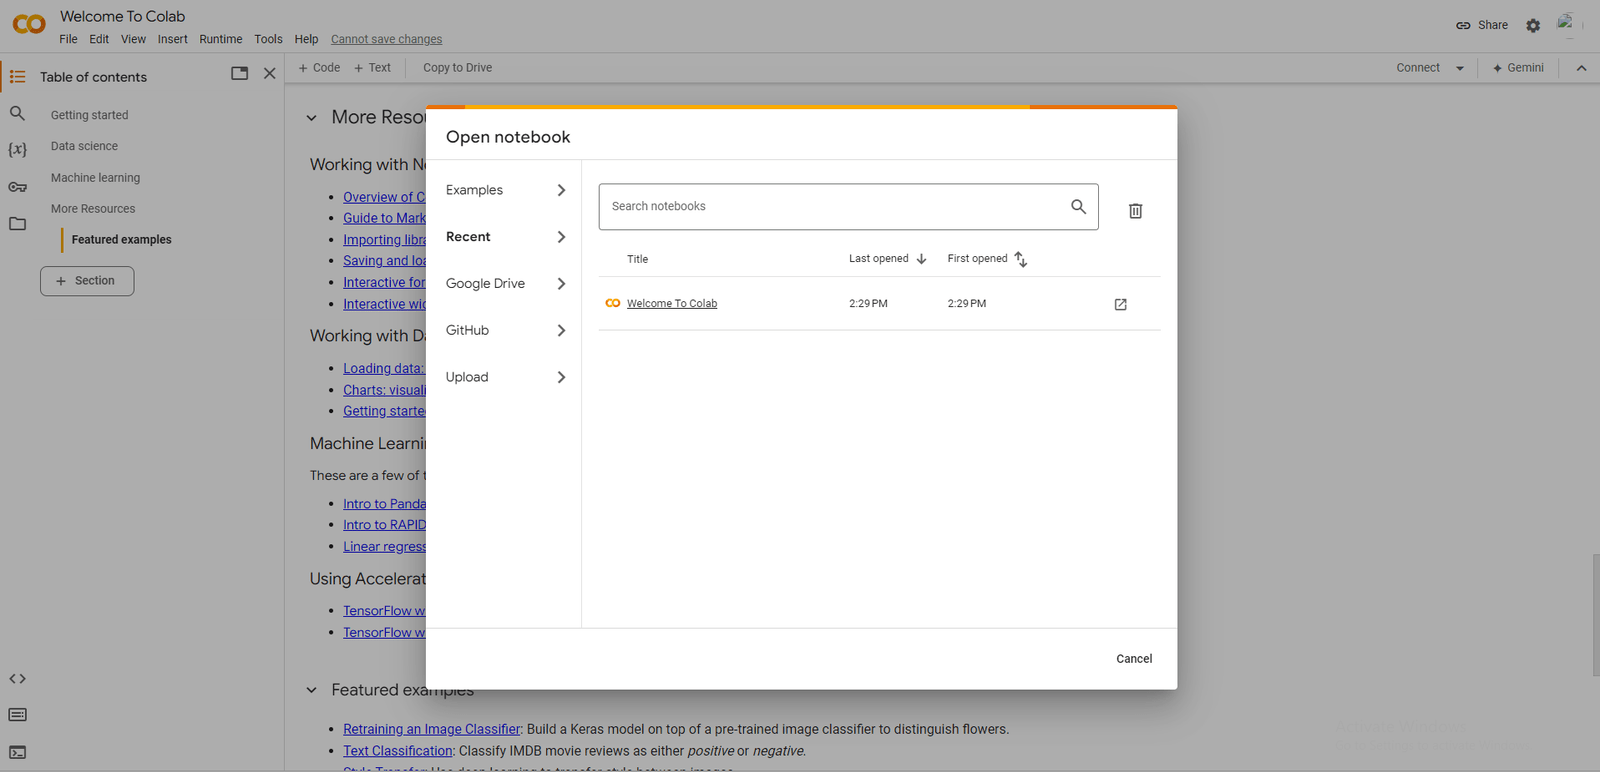Collapse the More Resources section
Viewport: 1600px width, 772px height.
click(x=311, y=118)
